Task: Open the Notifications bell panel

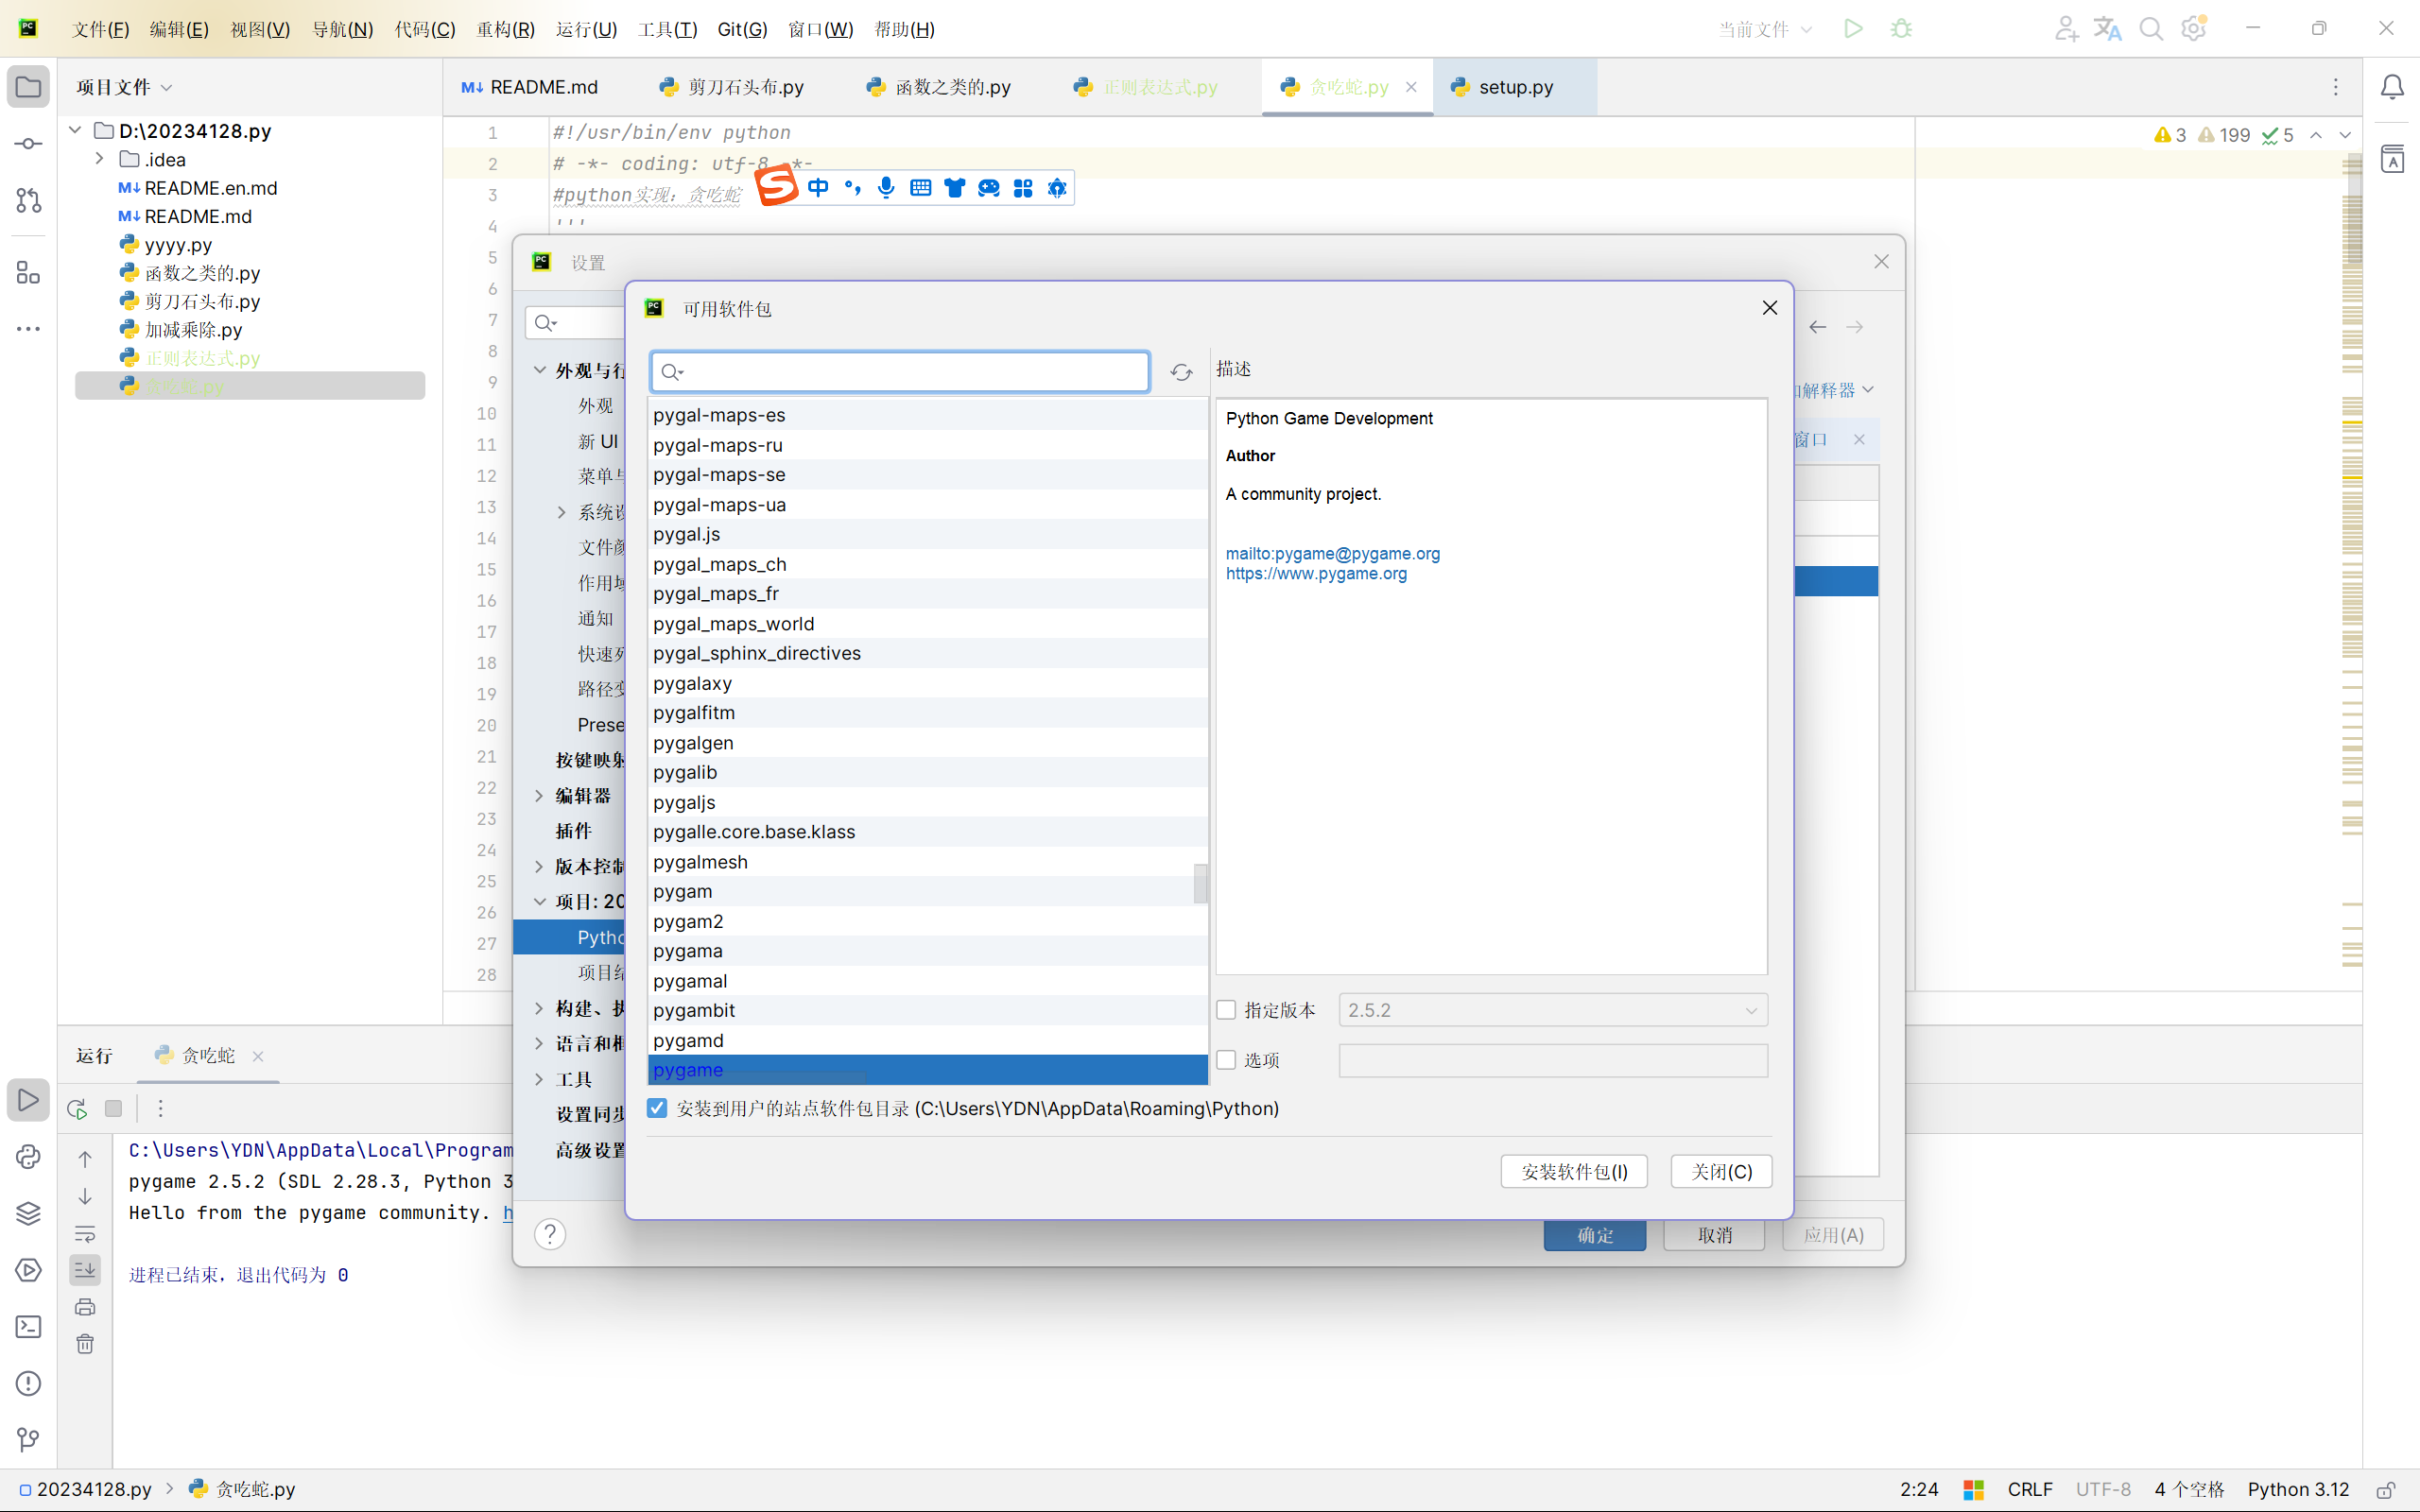Action: coord(2392,88)
